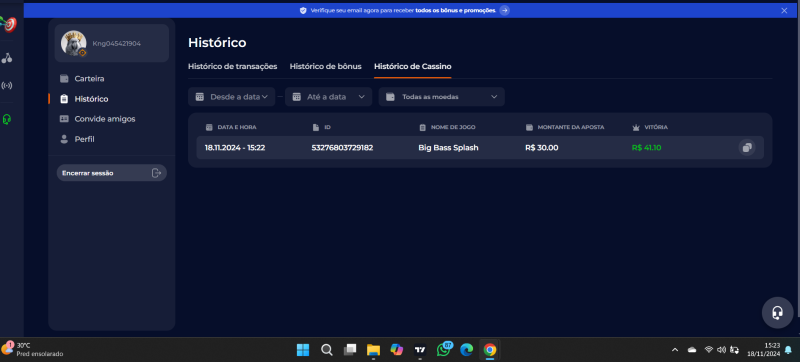The image size is (800, 362).
Task: Open Wi-Fi network settings in tray
Action: pos(709,350)
